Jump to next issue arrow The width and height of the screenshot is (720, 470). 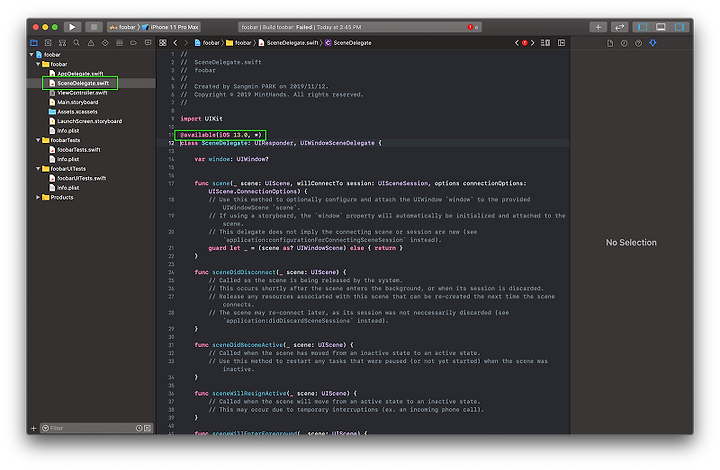(x=533, y=43)
